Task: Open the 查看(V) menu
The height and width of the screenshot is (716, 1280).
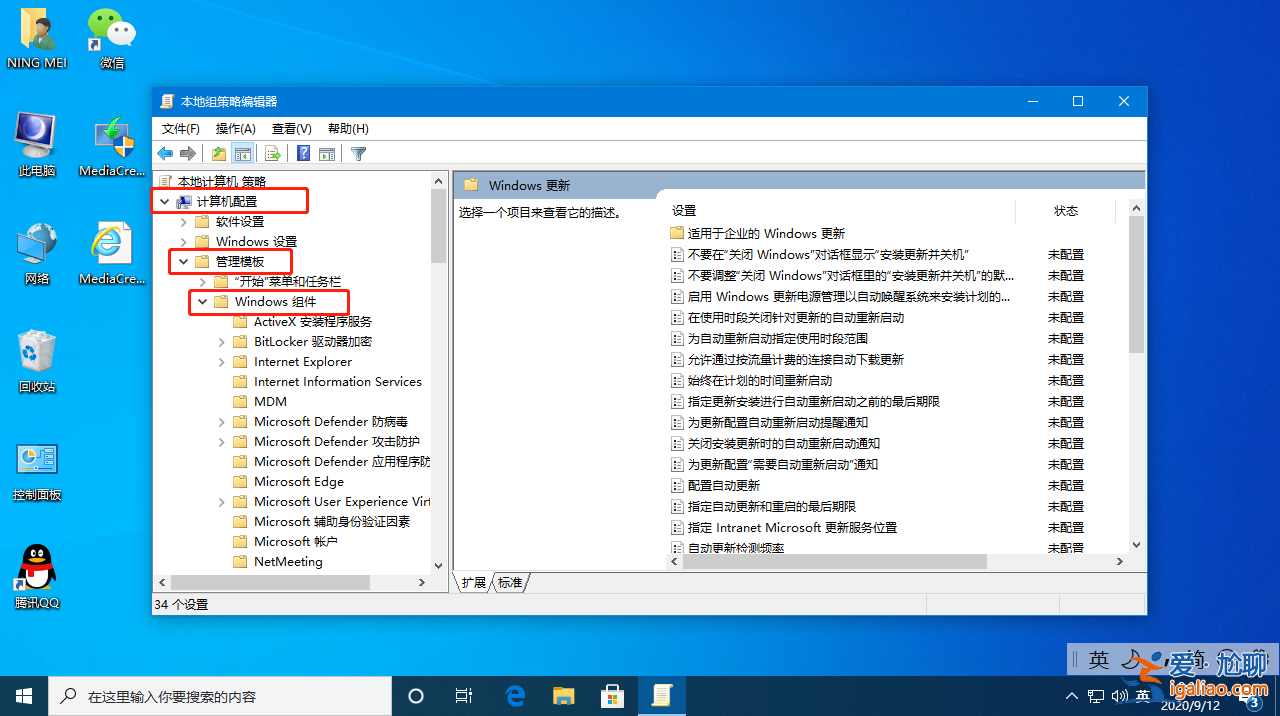Action: pos(290,128)
